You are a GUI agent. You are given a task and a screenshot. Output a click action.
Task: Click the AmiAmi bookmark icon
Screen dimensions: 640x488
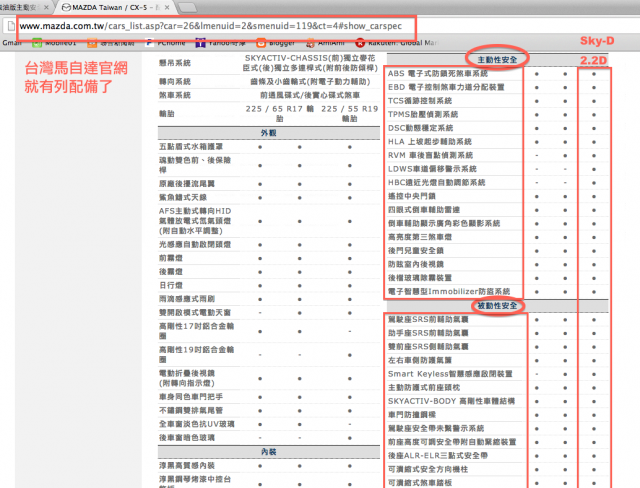(310, 43)
